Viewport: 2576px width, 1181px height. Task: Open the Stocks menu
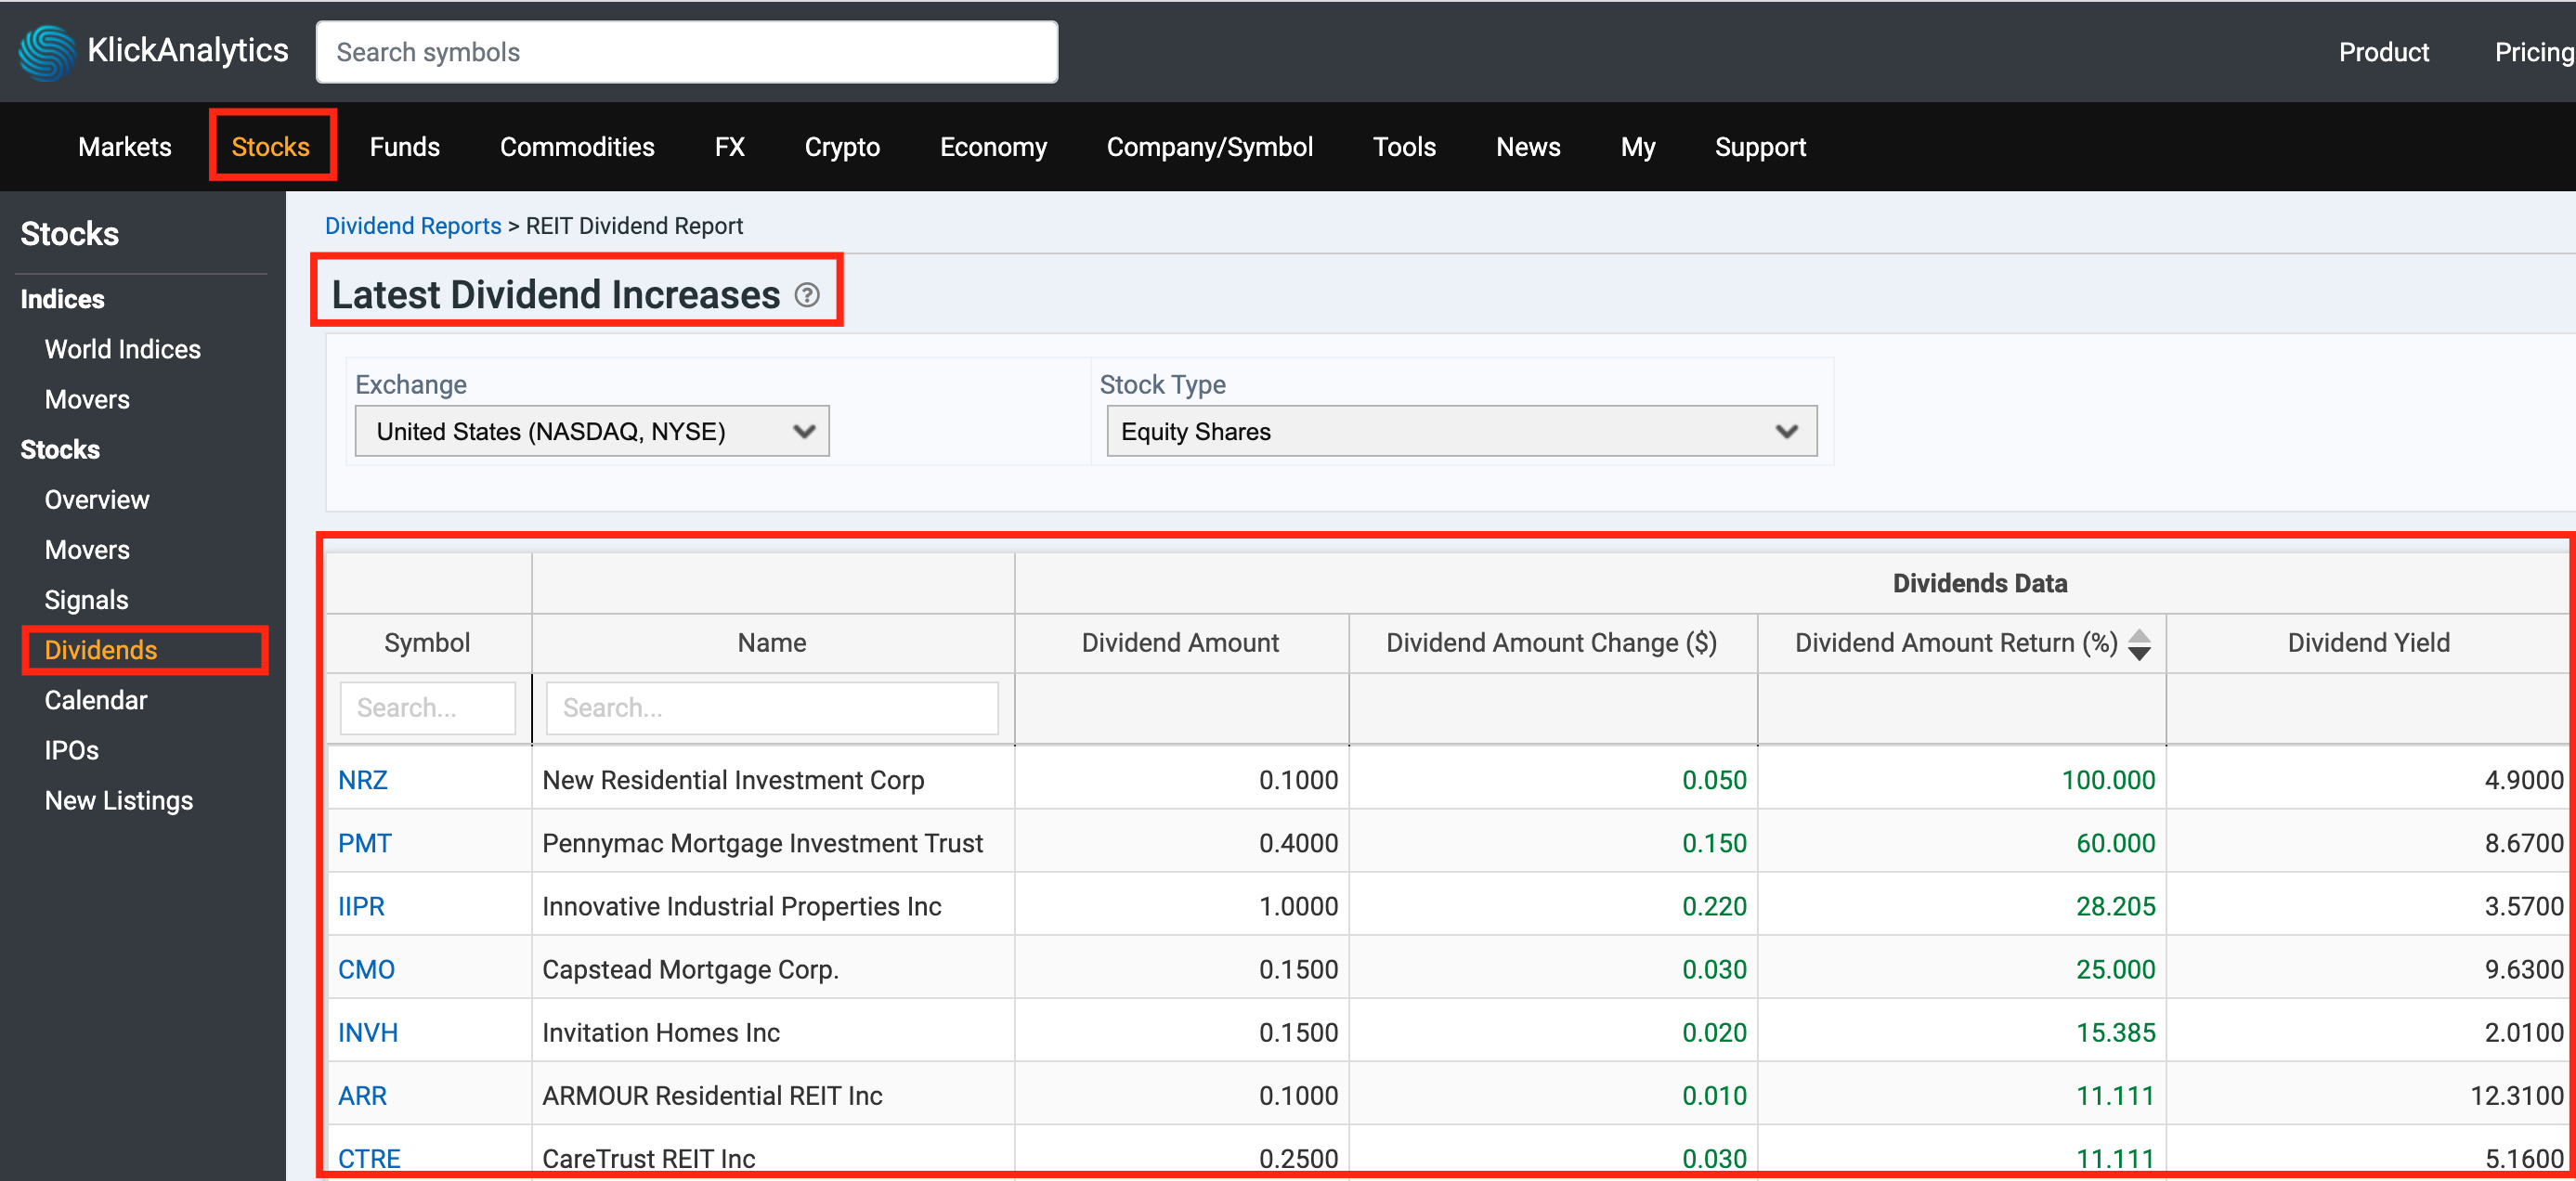pos(270,147)
